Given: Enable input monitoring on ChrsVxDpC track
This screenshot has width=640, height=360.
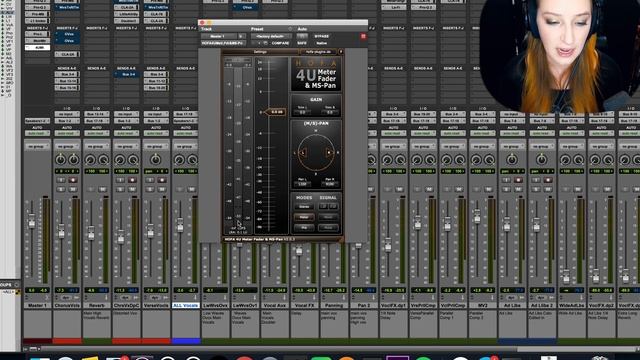Looking at the screenshot, I should click(120, 180).
